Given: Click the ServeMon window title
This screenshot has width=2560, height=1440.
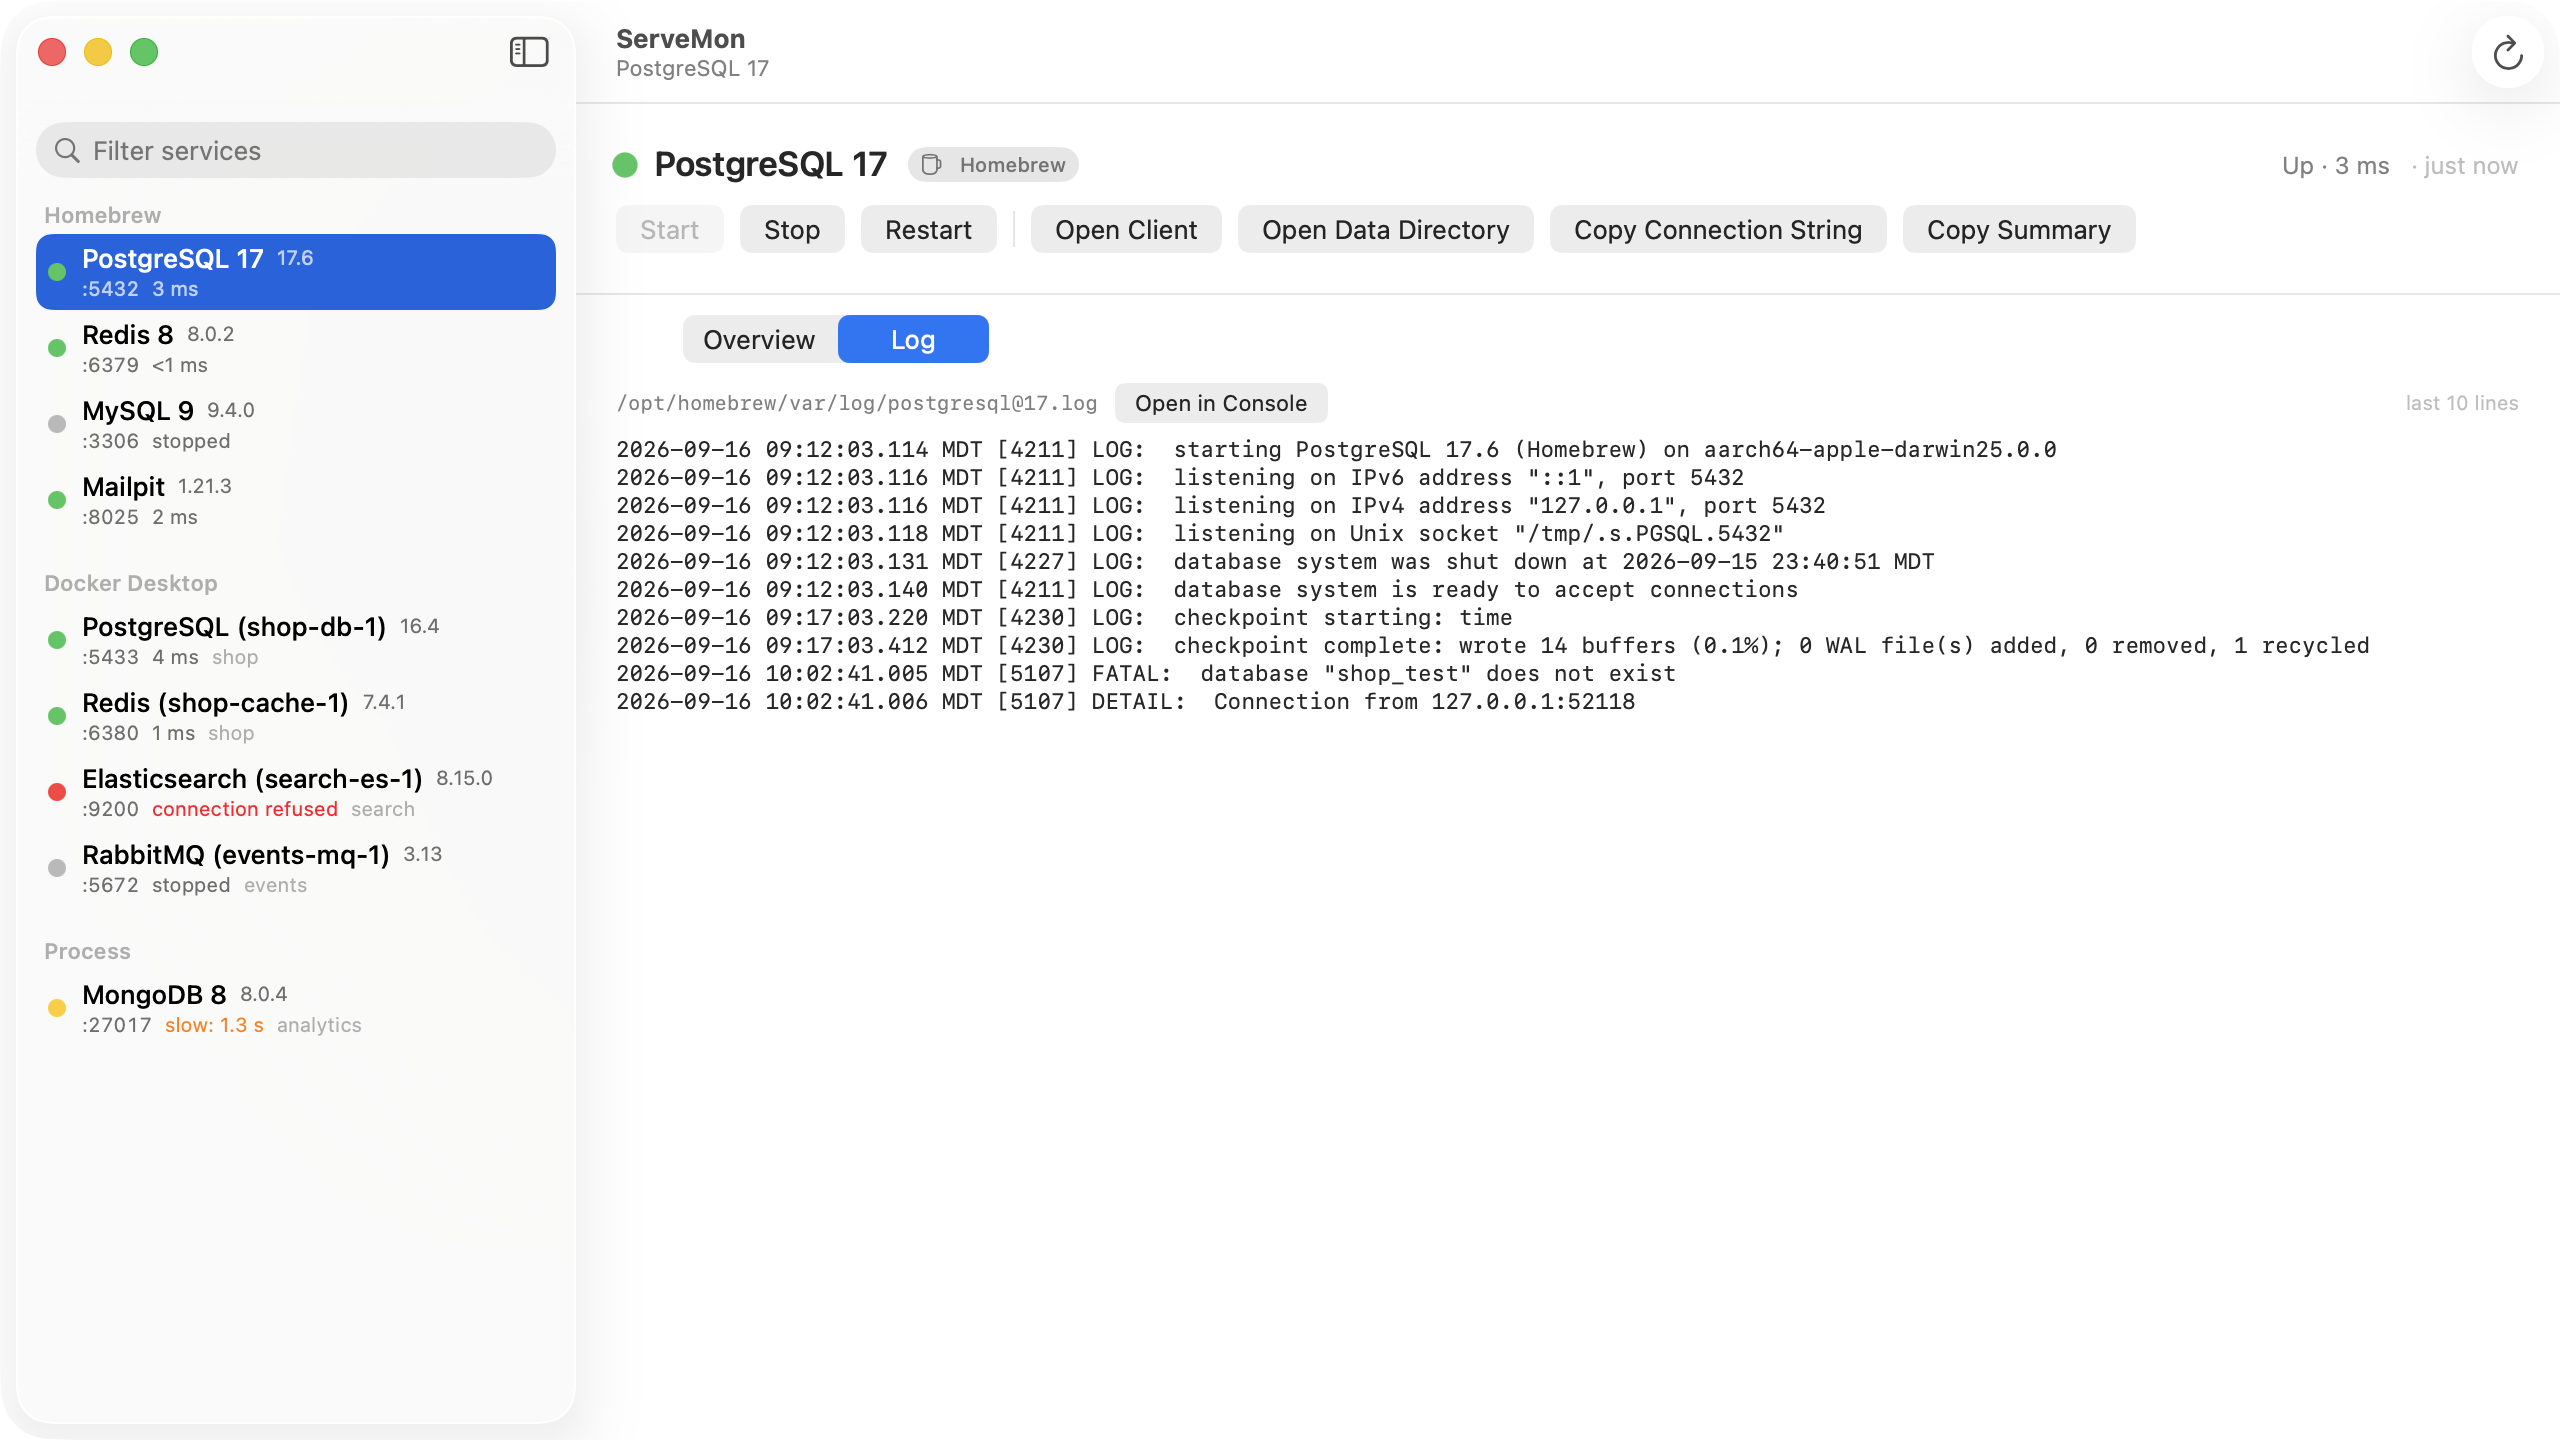Looking at the screenshot, I should pyautogui.click(x=680, y=39).
